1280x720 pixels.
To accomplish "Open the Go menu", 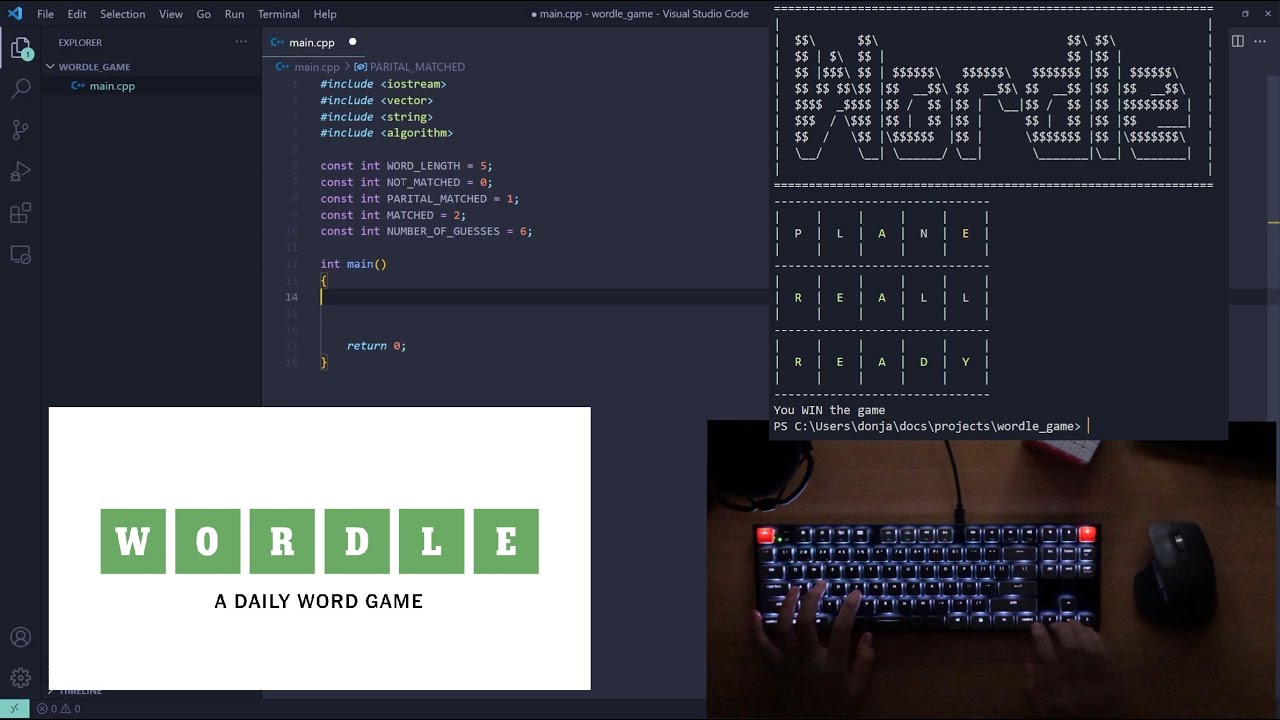I will click(x=204, y=14).
